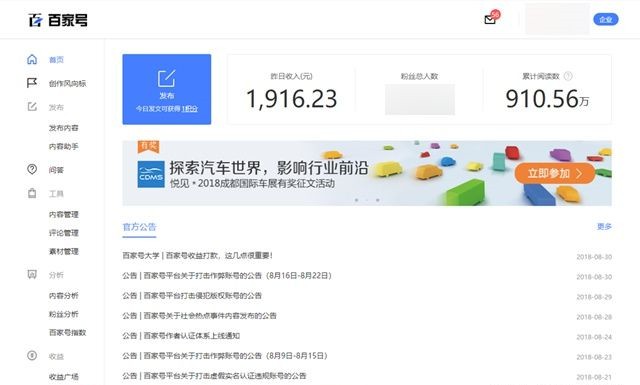The height and width of the screenshot is (385, 640).
Task: Click the 1积分 link in the publish tile
Action: point(189,109)
